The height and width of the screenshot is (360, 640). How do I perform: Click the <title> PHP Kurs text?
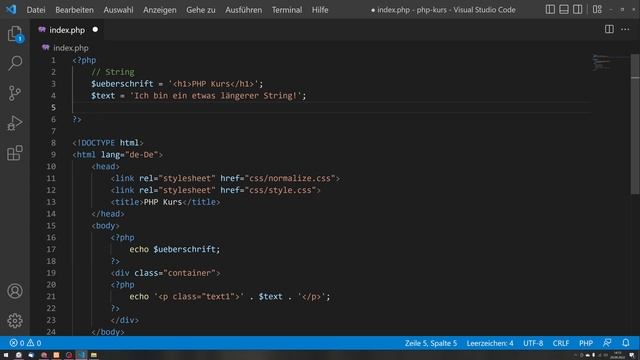point(163,202)
